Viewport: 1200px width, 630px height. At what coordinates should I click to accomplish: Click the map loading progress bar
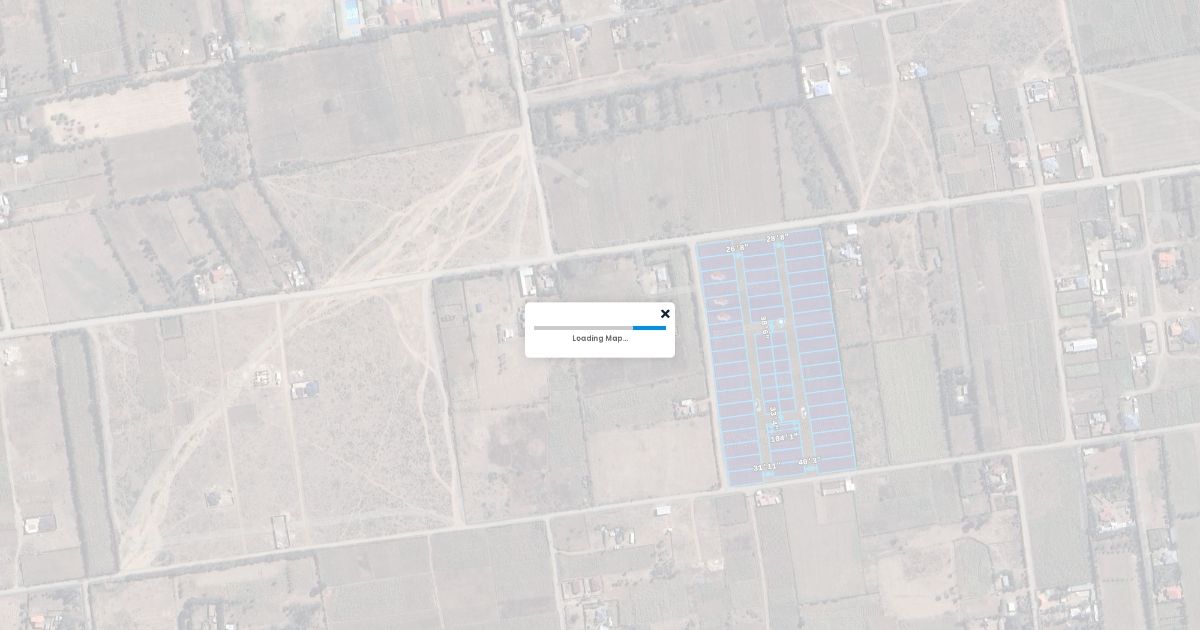pos(599,327)
